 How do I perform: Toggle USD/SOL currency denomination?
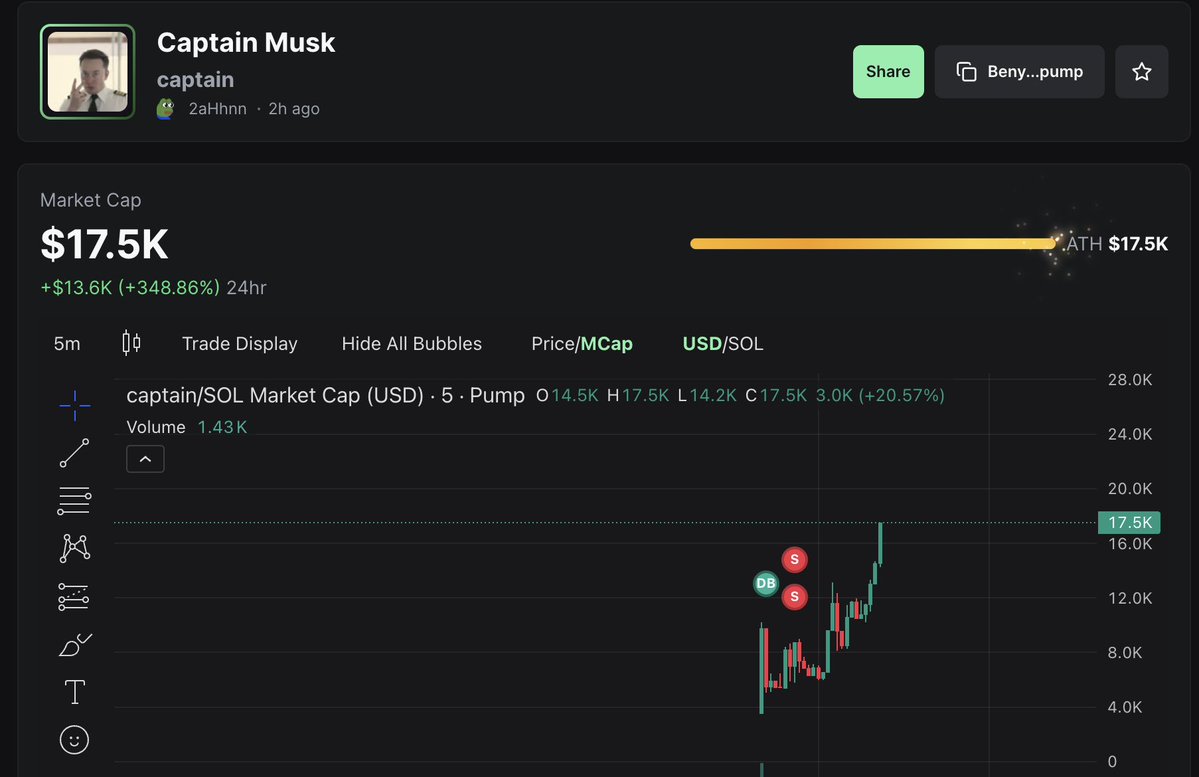pos(723,344)
